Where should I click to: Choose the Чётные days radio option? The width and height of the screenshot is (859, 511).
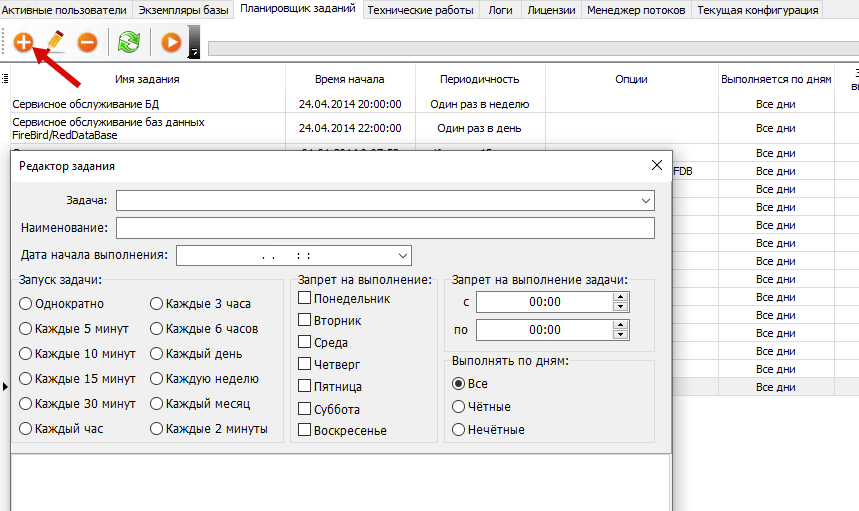459,406
